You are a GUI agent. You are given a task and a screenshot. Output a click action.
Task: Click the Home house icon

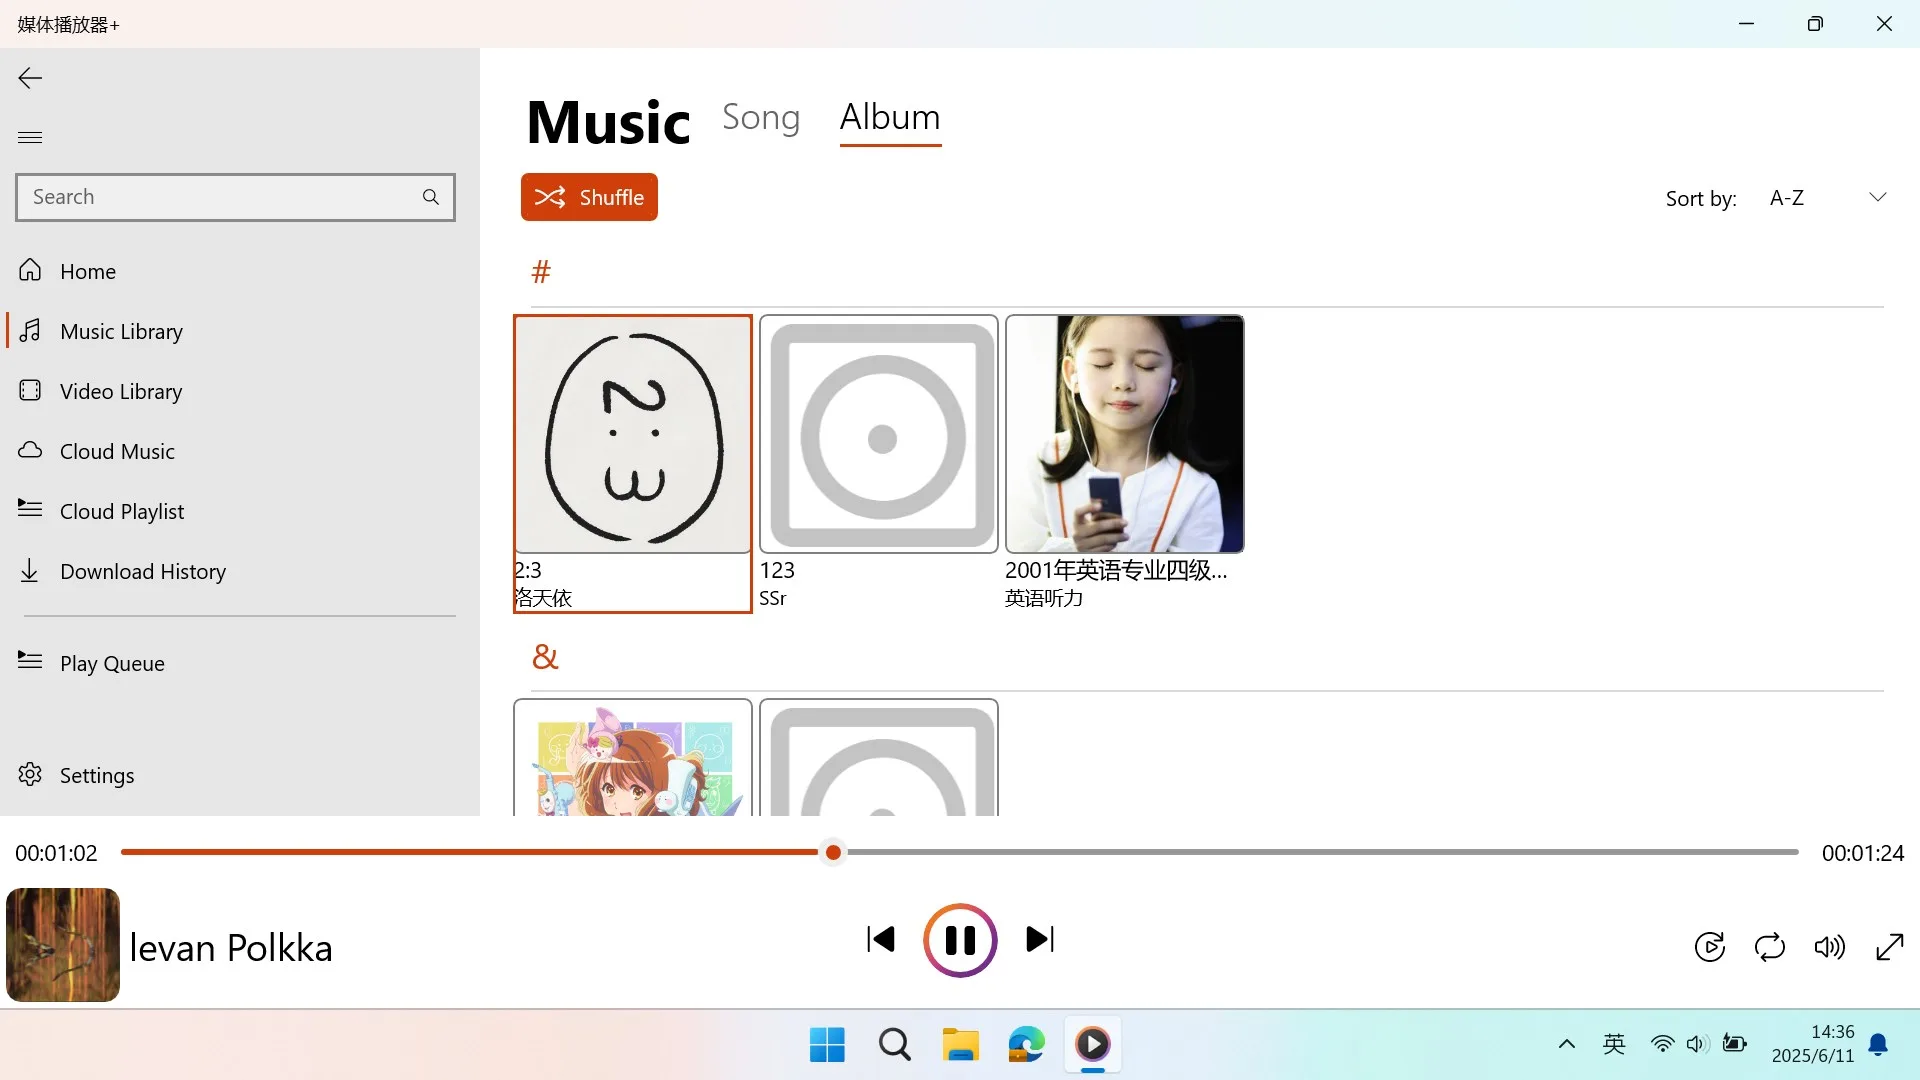point(30,270)
